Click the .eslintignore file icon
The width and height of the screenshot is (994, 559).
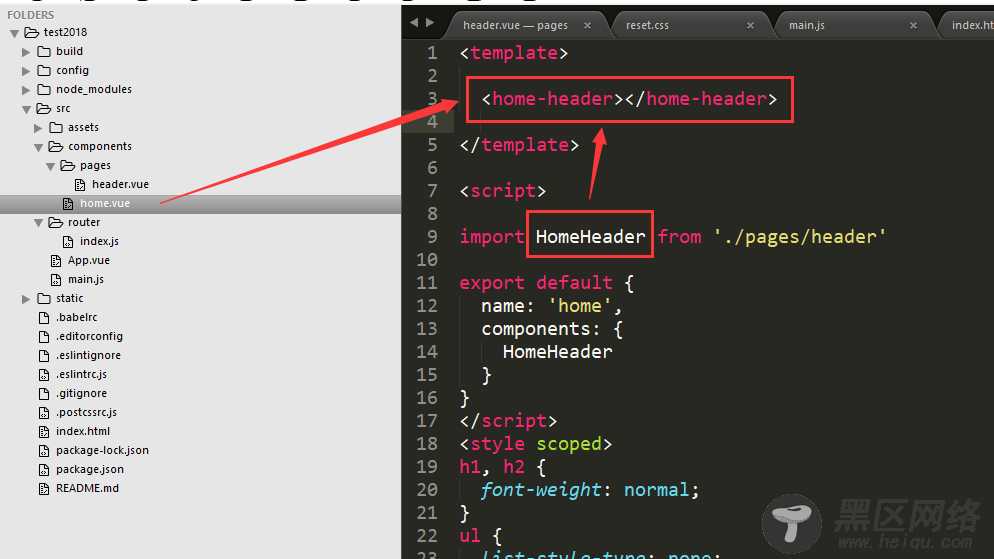click(44, 356)
